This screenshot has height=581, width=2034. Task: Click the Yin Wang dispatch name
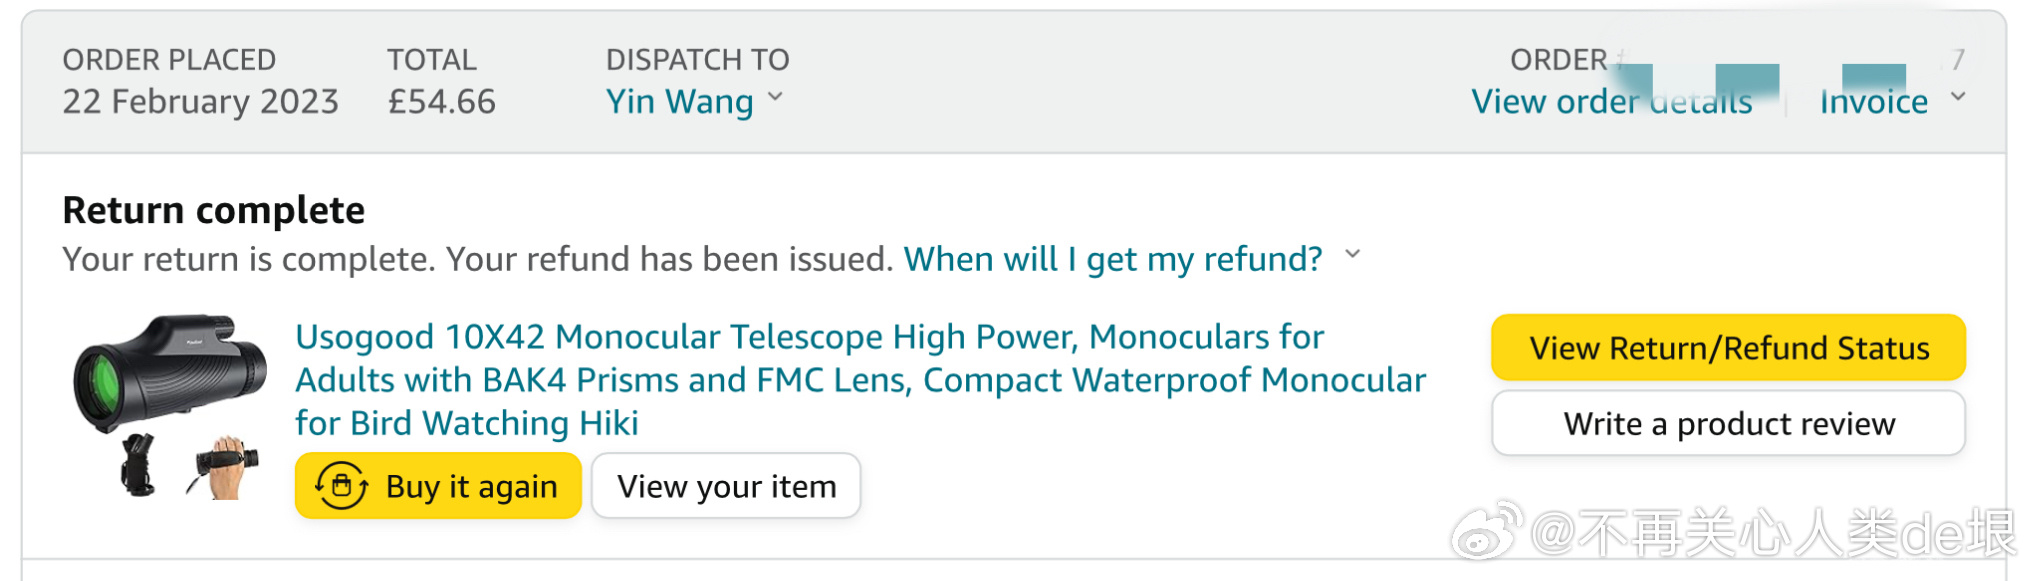tap(679, 102)
